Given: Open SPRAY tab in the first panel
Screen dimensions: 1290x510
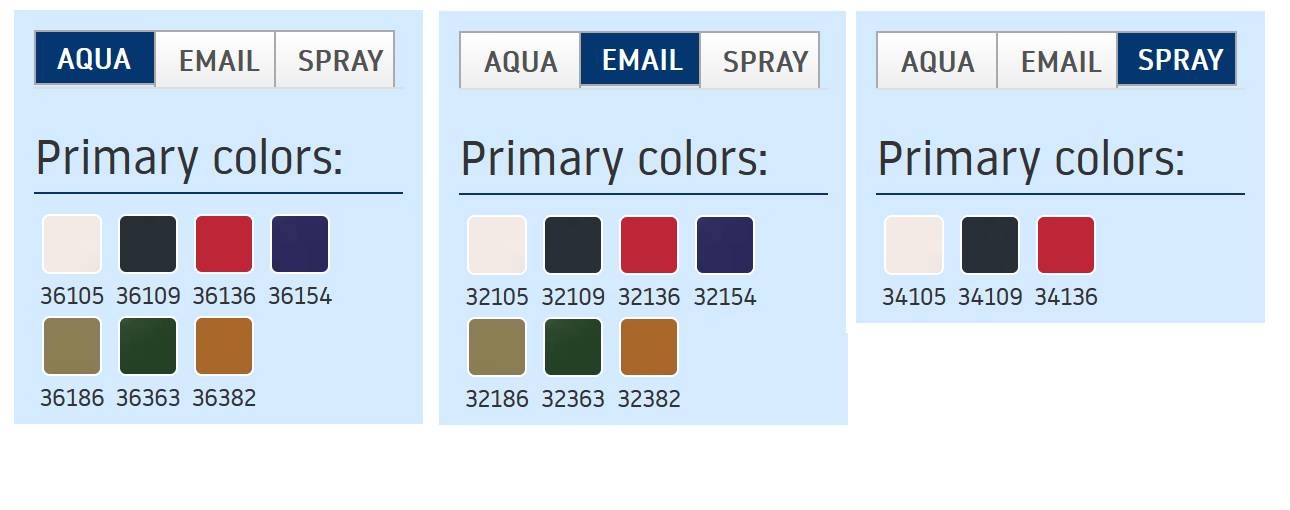Looking at the screenshot, I should click(x=336, y=59).
